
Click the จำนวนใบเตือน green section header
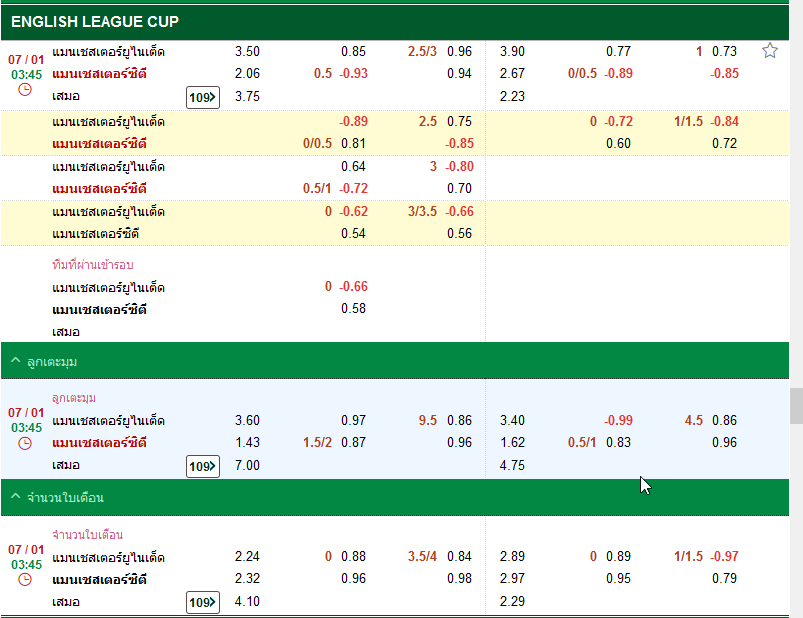395,497
